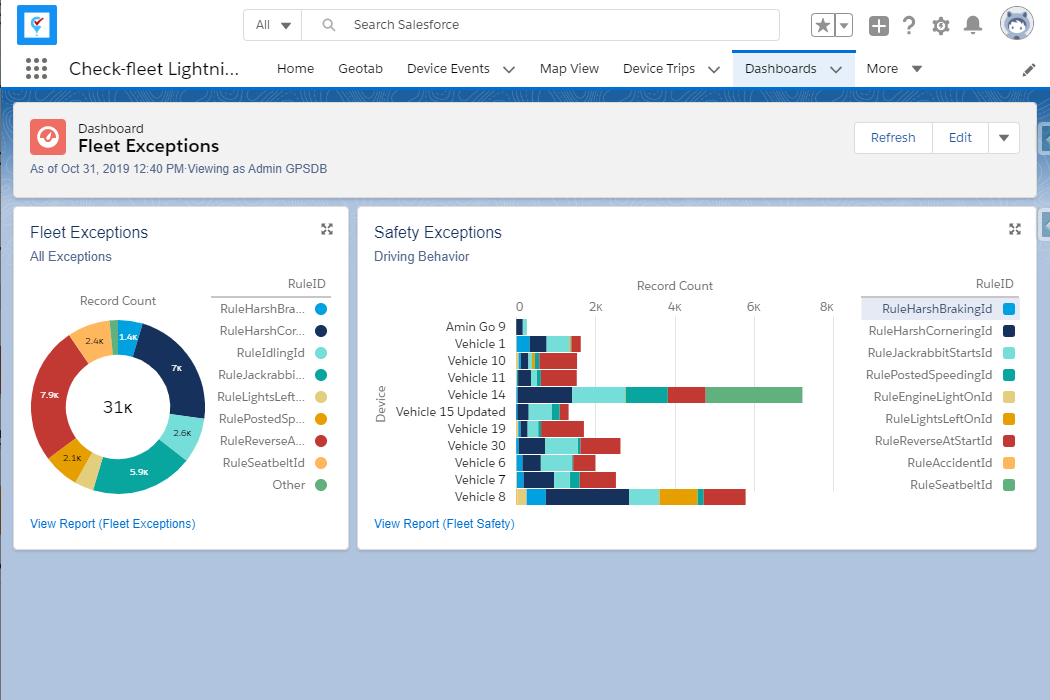
Task: Click RuleHarshBrakingId blue legend swatch in Safety Exceptions
Action: click(x=1009, y=309)
